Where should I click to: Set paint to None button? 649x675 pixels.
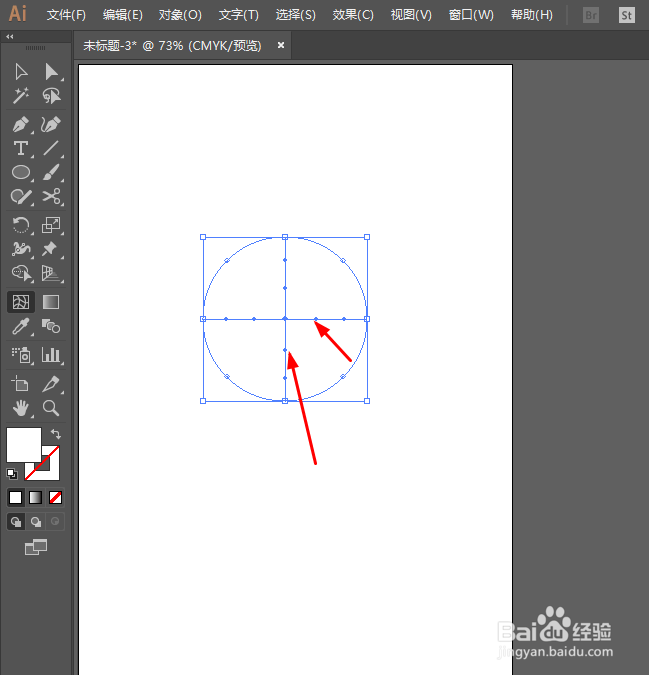point(55,498)
